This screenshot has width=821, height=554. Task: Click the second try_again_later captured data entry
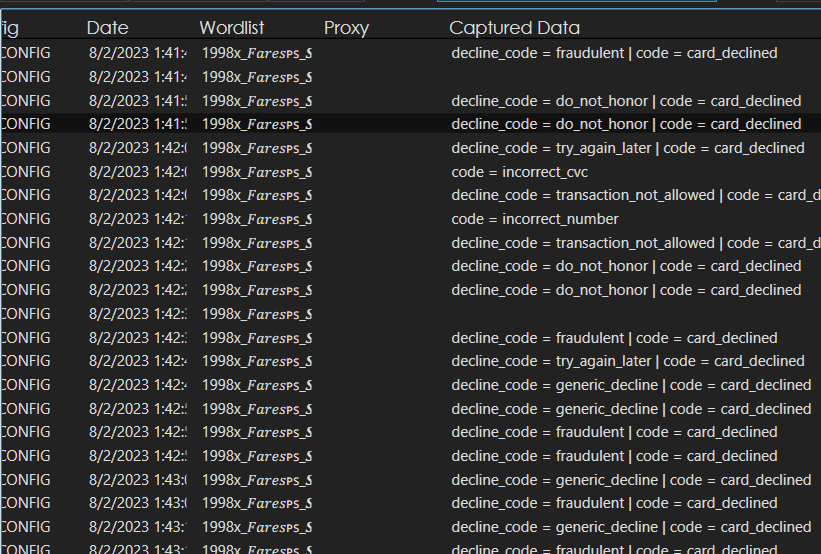point(627,361)
